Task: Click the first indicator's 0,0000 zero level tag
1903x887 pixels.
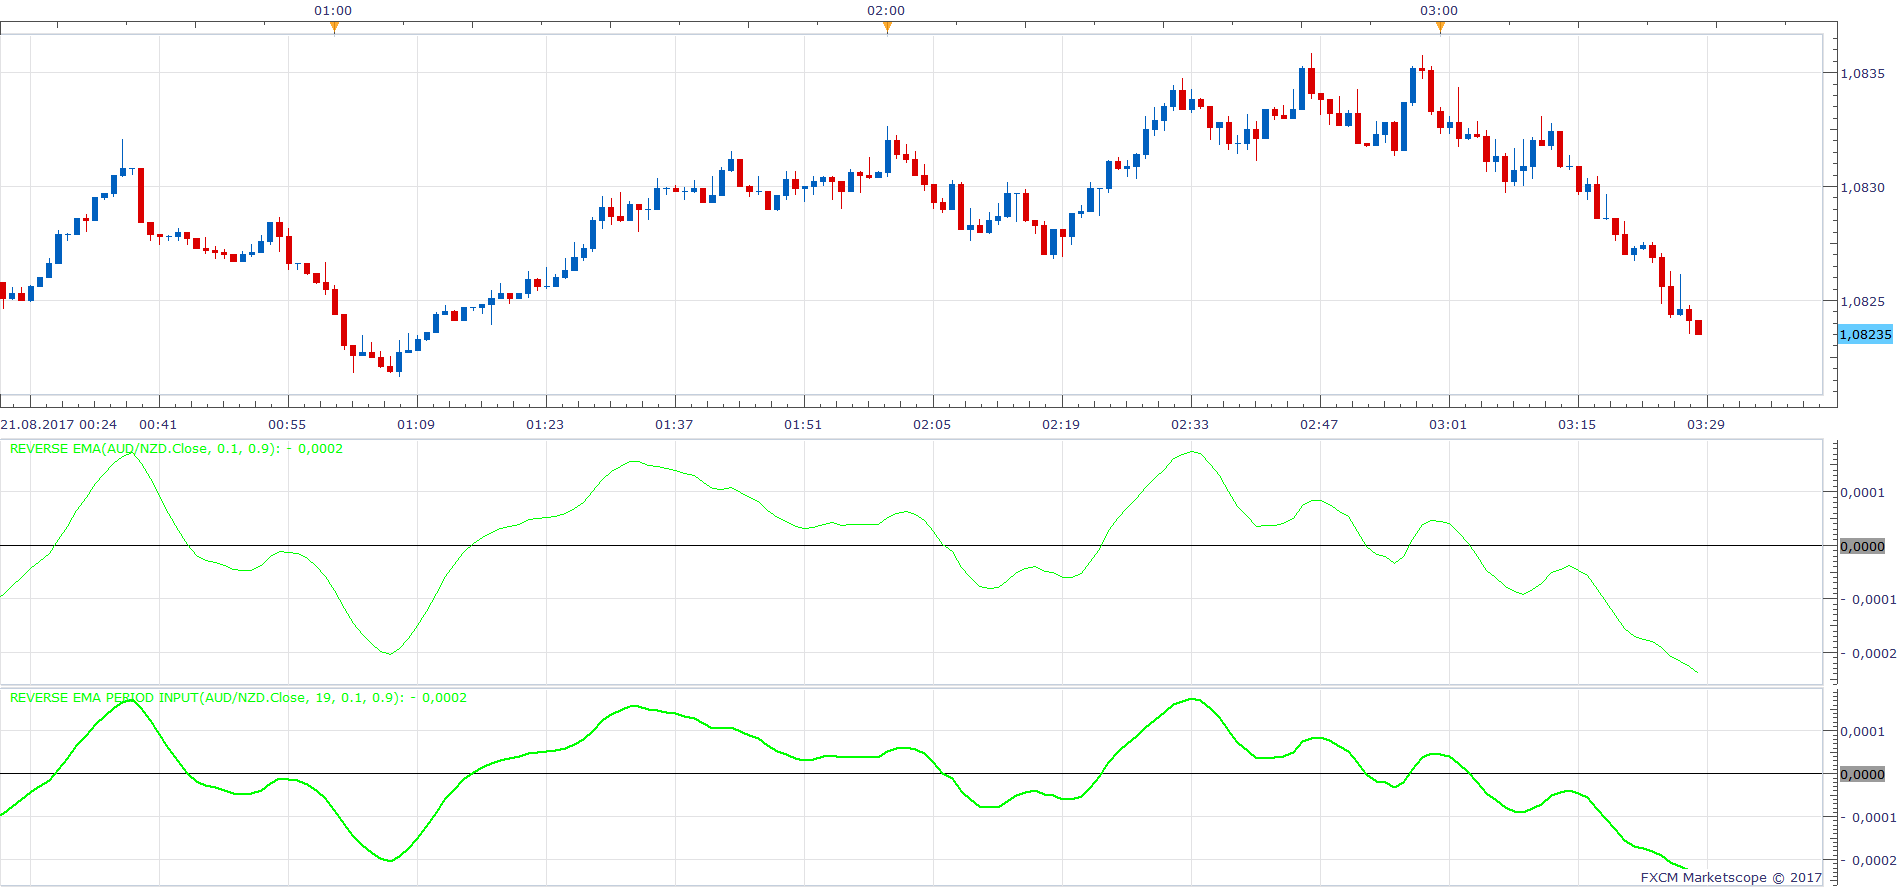Action: click(x=1863, y=547)
